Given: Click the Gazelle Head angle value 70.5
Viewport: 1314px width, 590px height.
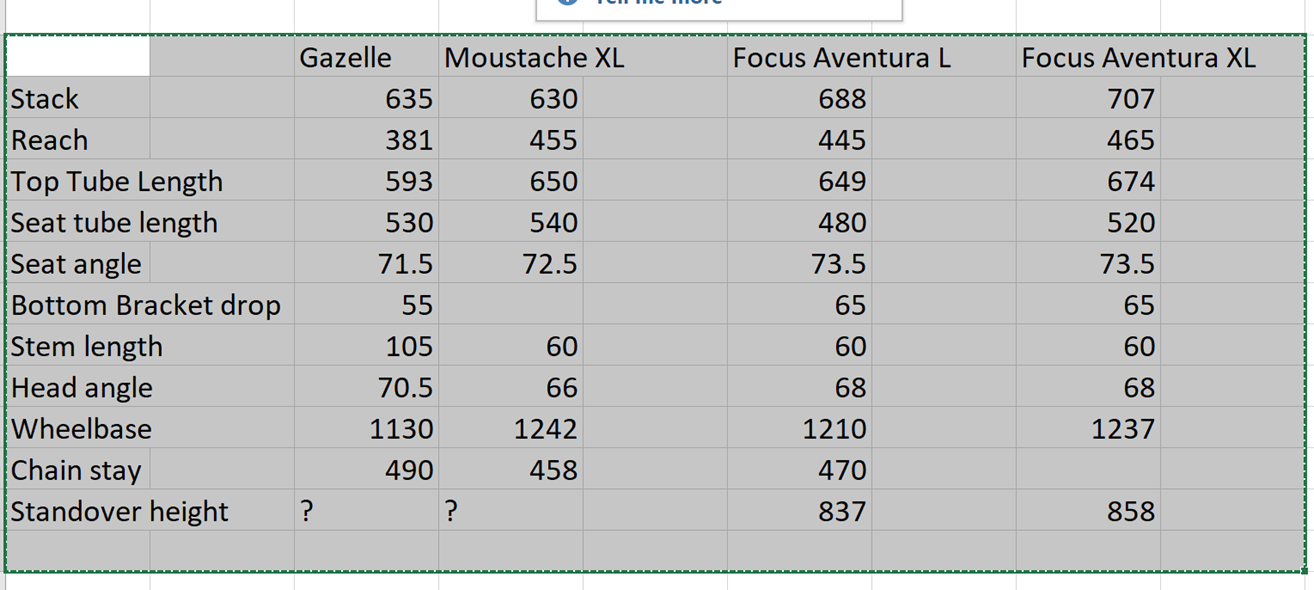Looking at the screenshot, I should click(366, 388).
